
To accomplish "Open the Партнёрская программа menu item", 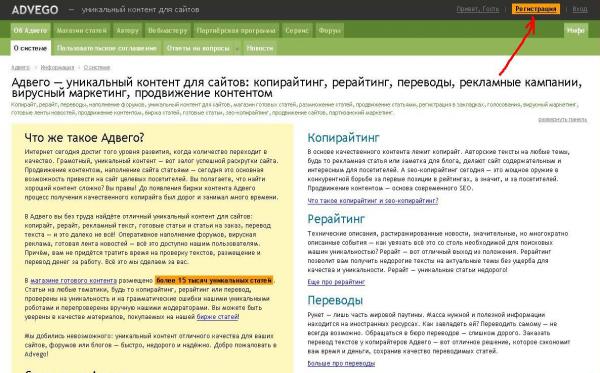I will [x=236, y=30].
